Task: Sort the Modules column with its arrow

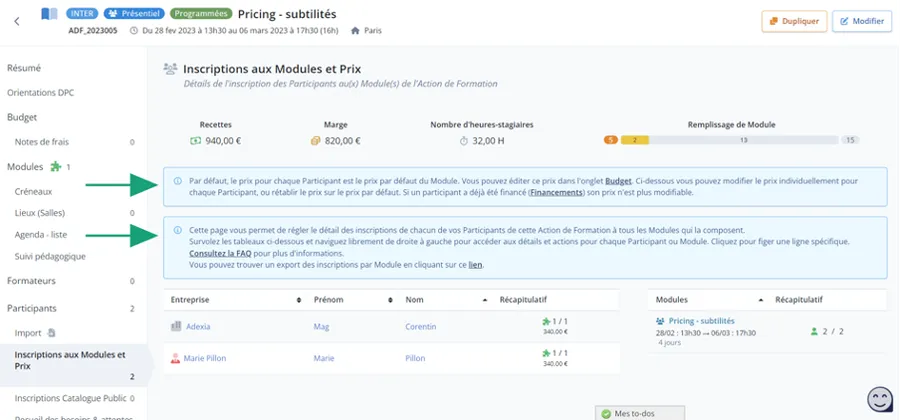Action: click(x=762, y=300)
